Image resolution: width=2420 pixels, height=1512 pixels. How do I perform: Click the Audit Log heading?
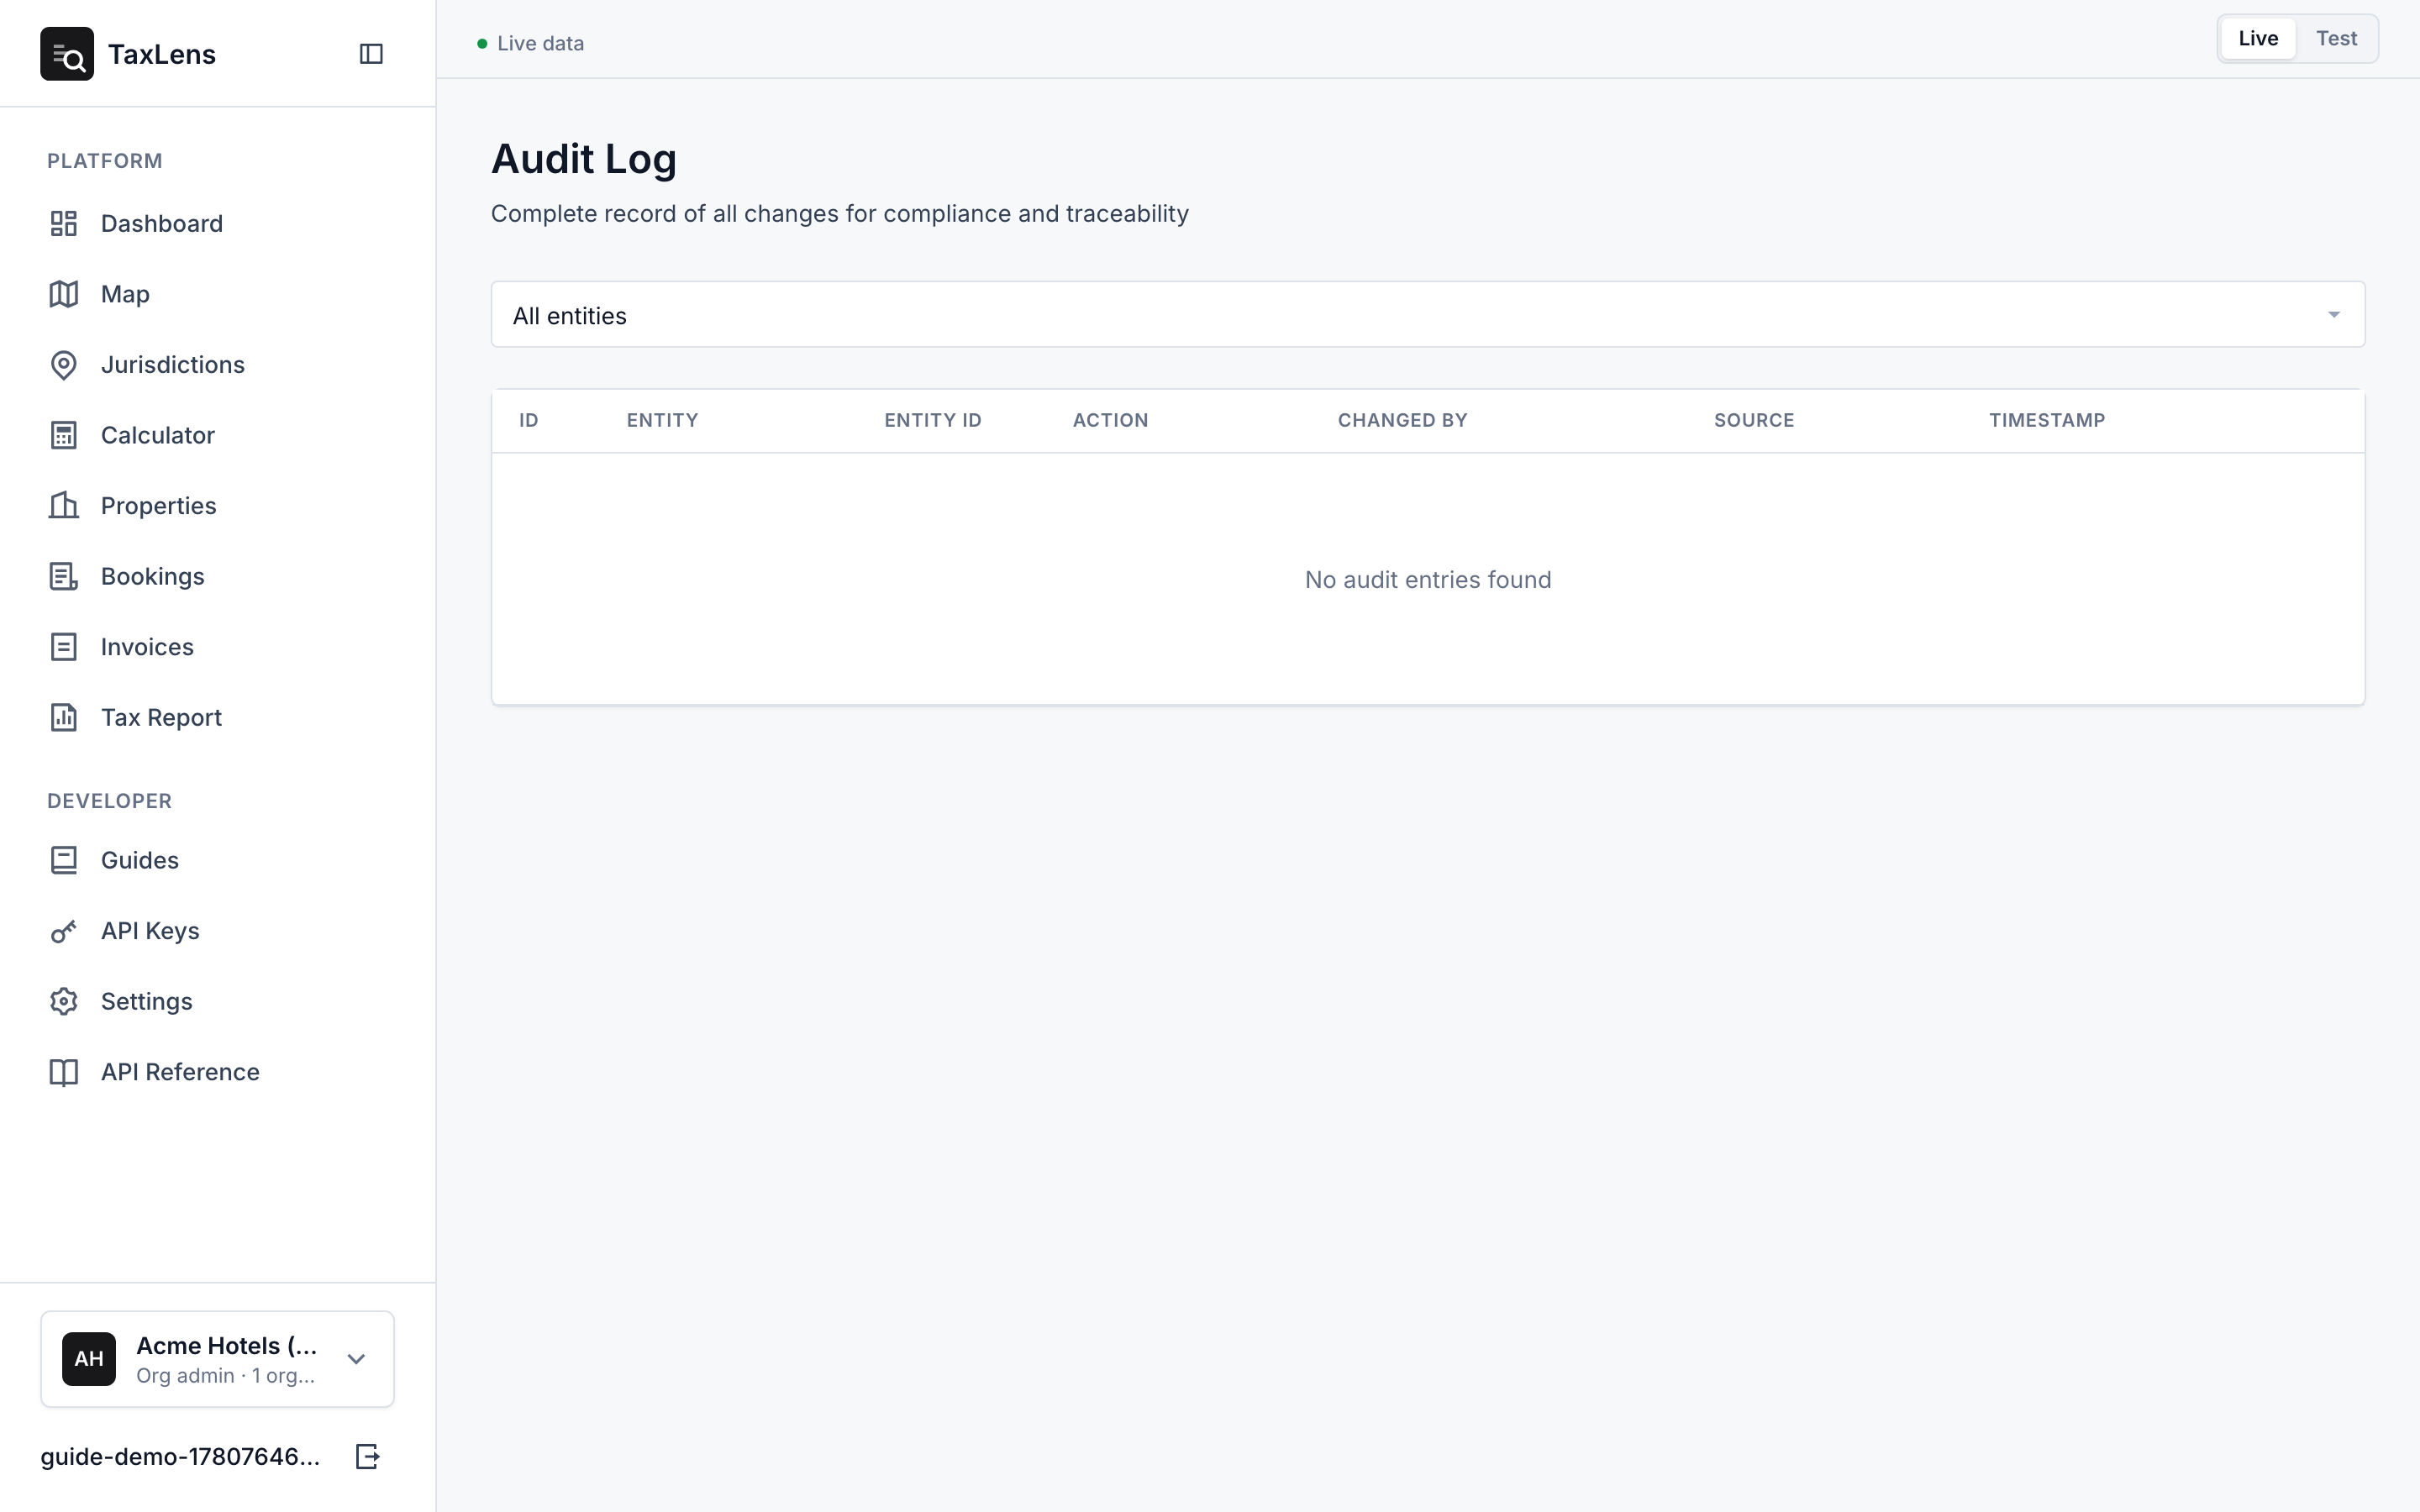(584, 159)
